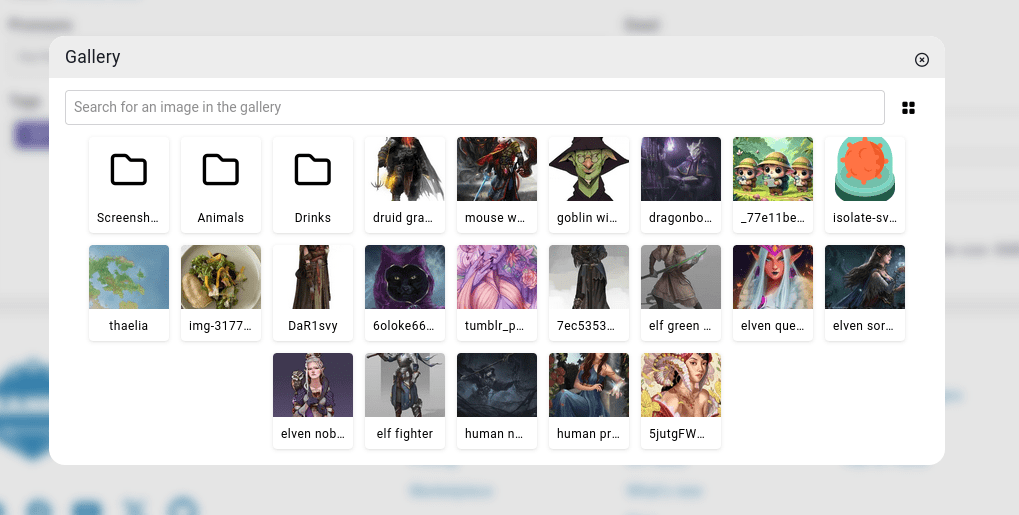Select the DaR1svy image
This screenshot has height=515, width=1019.
(313, 293)
